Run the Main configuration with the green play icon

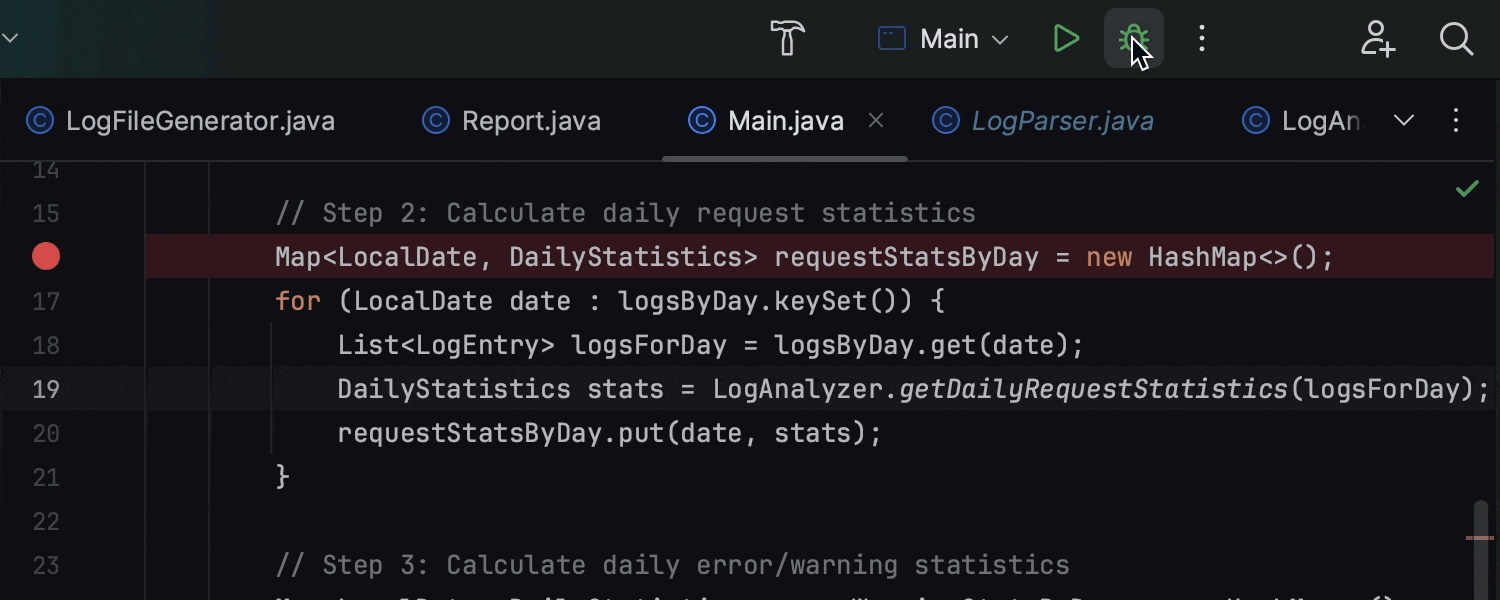[x=1066, y=38]
